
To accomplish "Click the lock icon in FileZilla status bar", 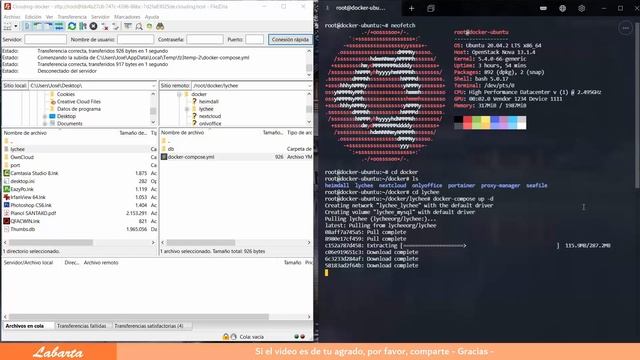I will [226, 337].
